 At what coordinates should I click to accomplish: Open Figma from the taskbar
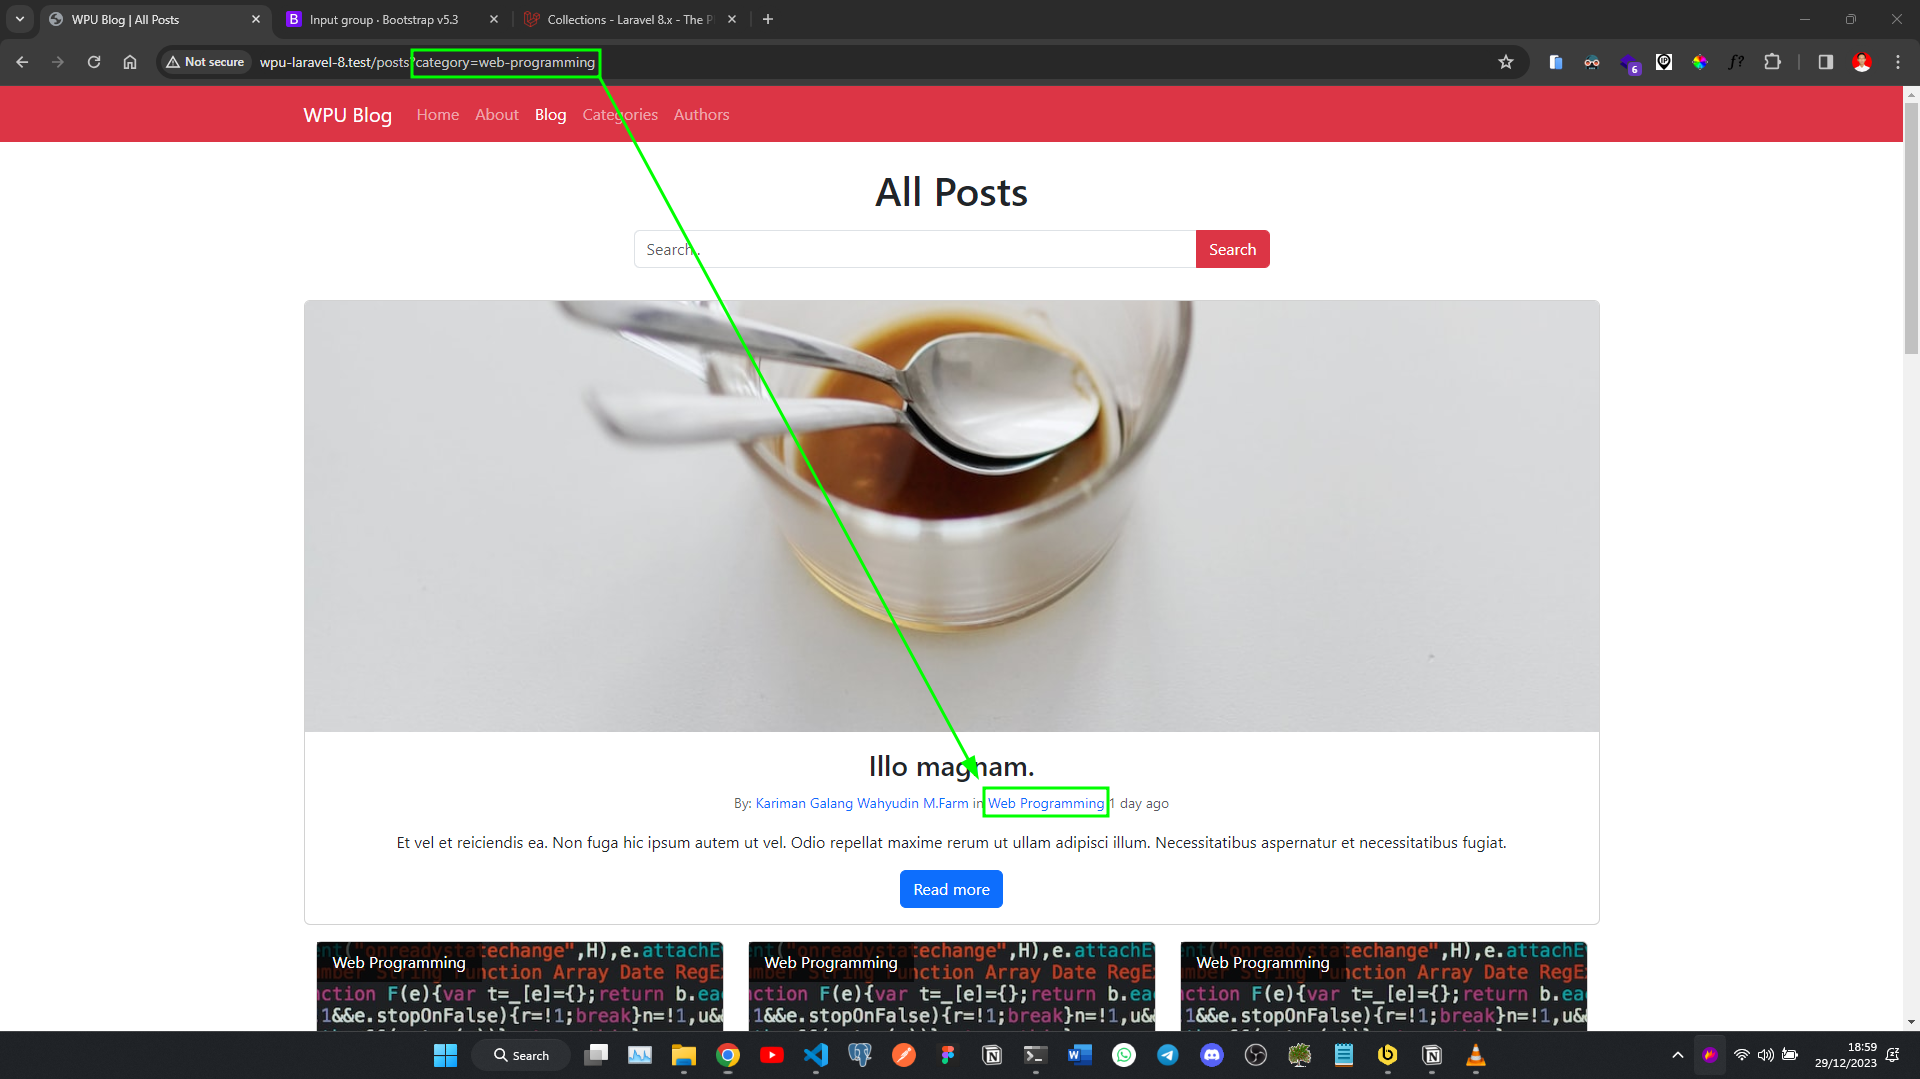click(x=948, y=1055)
